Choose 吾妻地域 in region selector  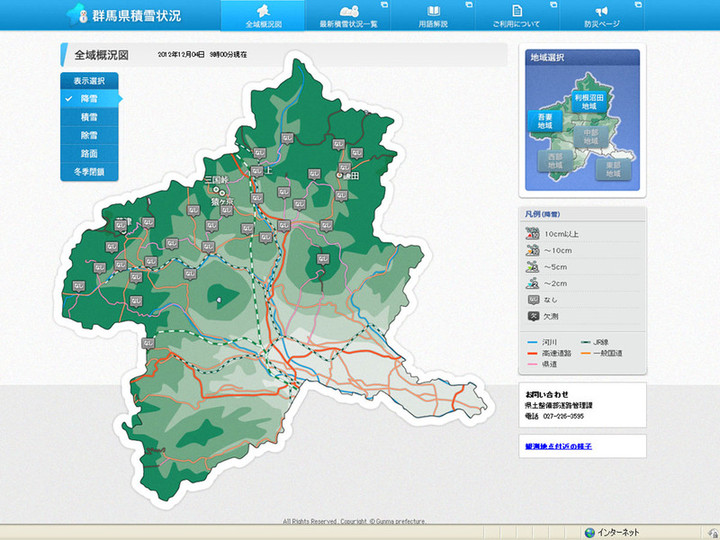point(545,121)
